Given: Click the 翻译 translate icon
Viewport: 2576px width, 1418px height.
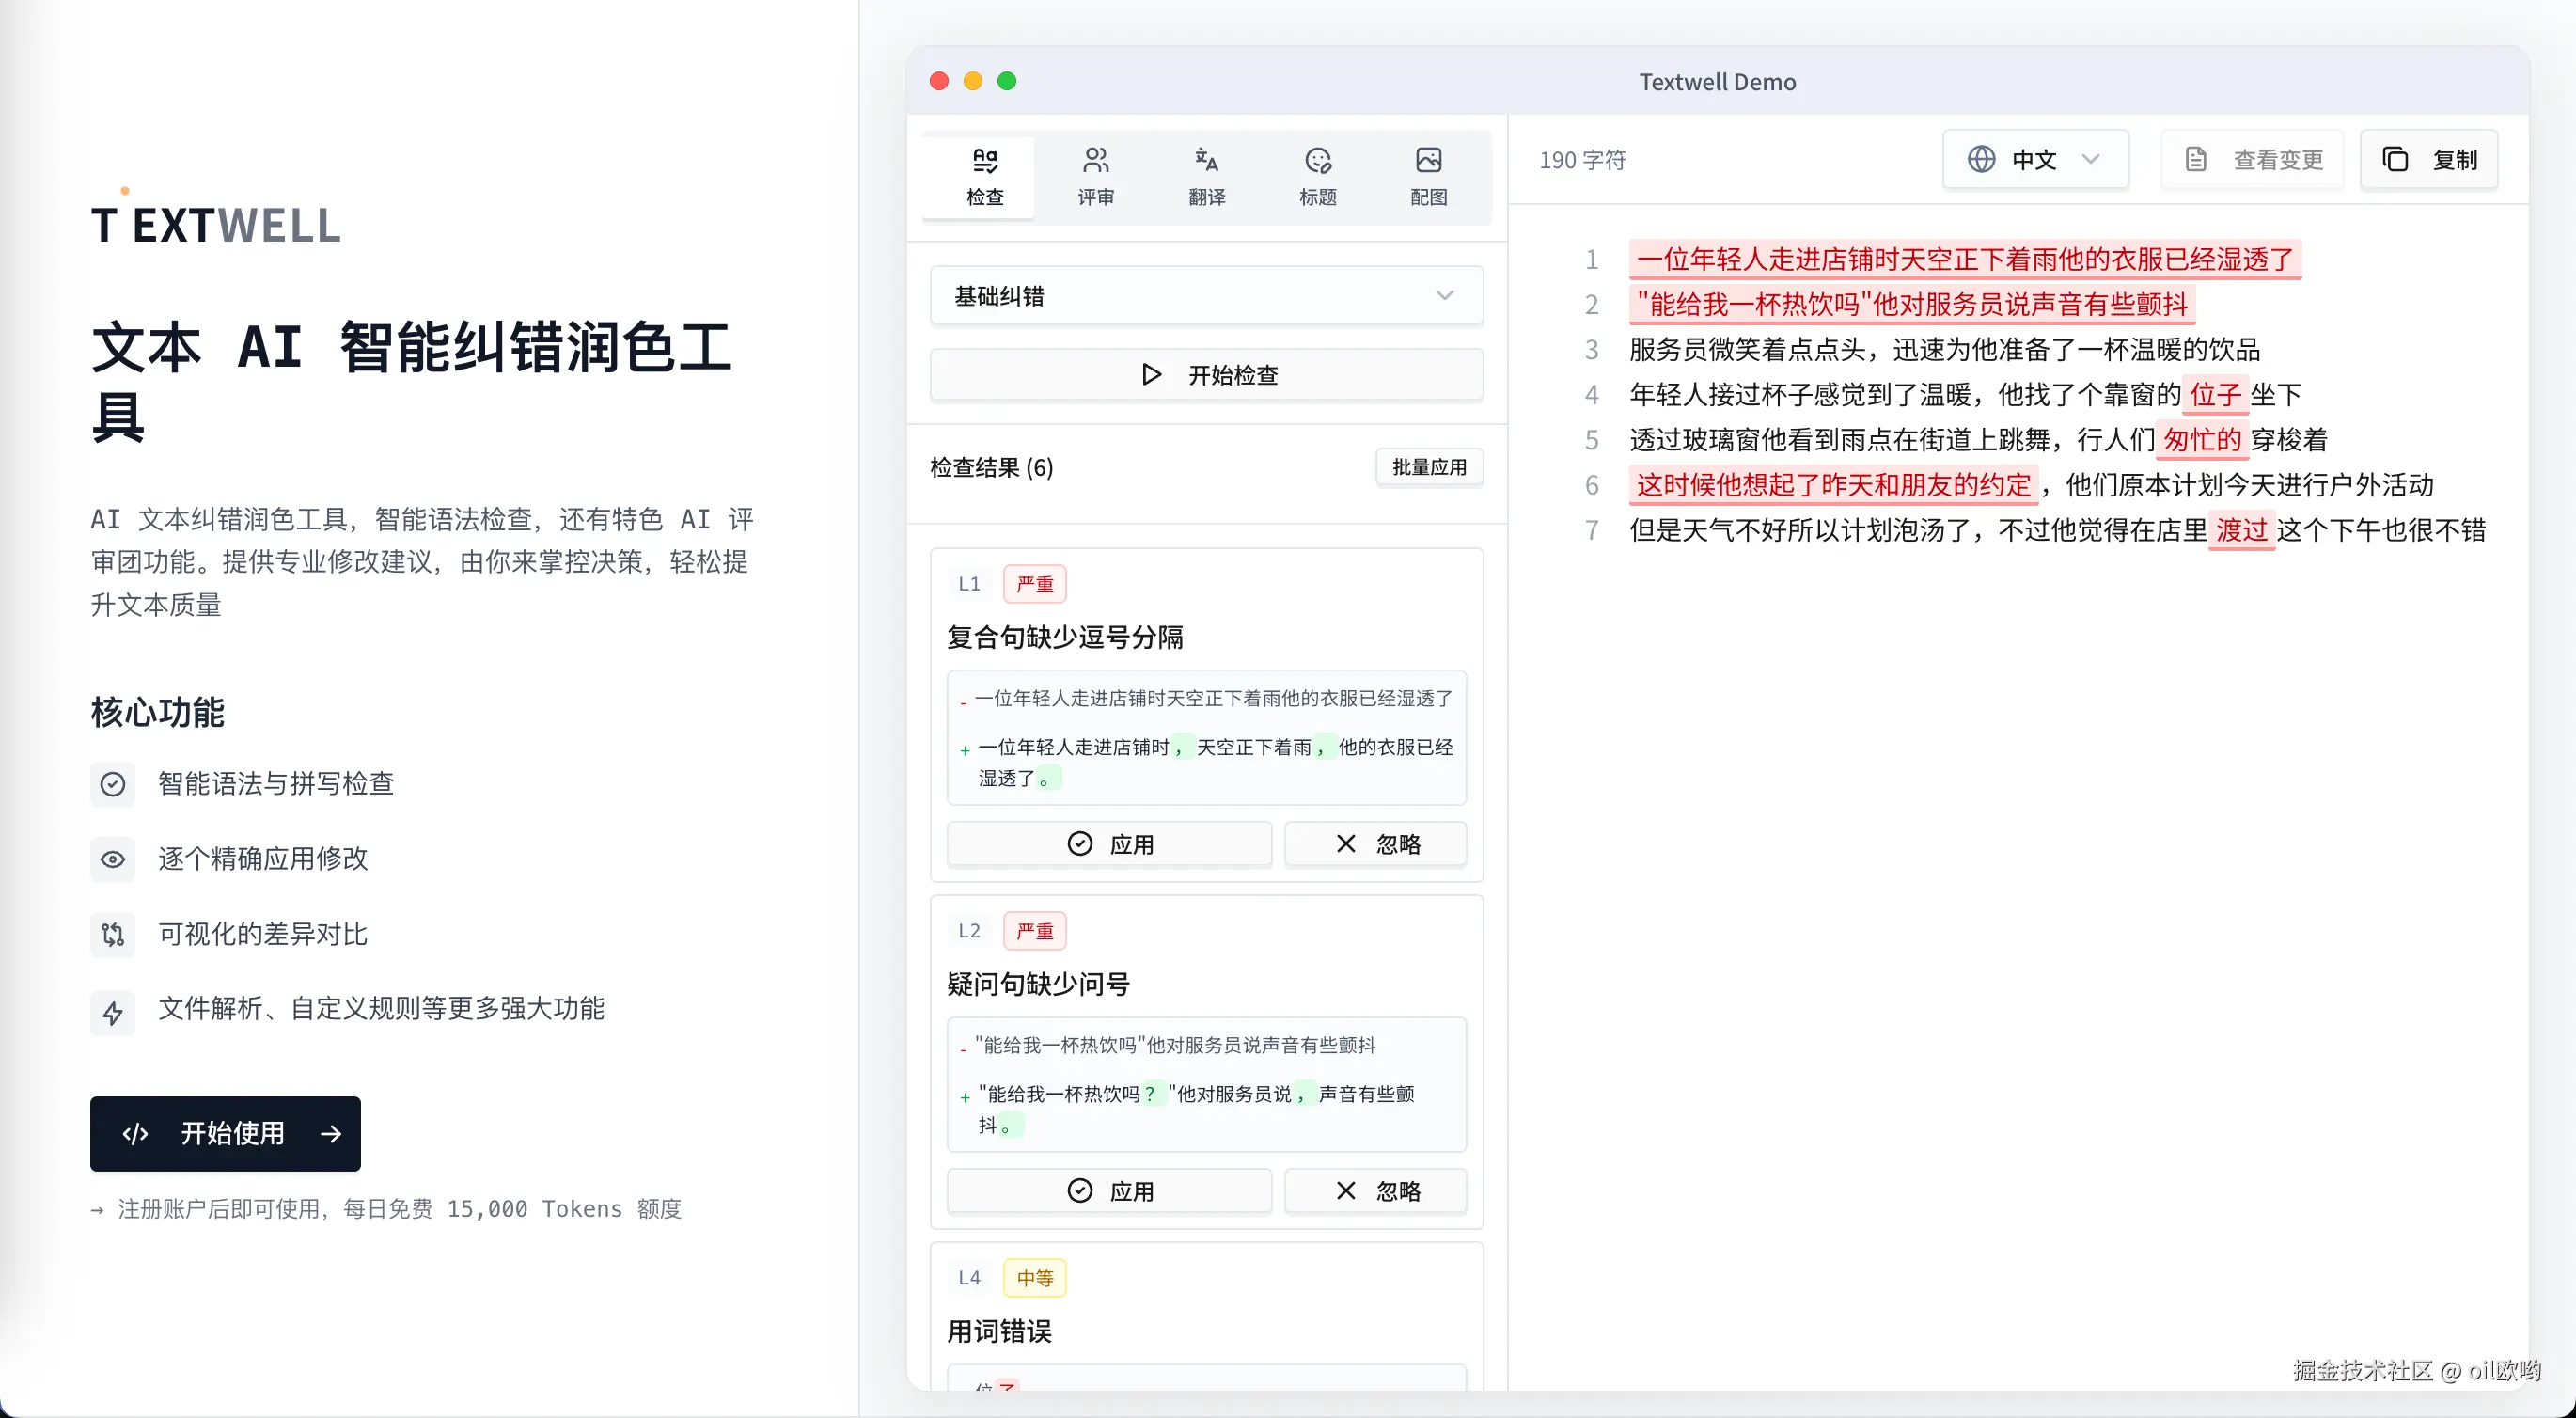Looking at the screenshot, I should click(x=1206, y=160).
